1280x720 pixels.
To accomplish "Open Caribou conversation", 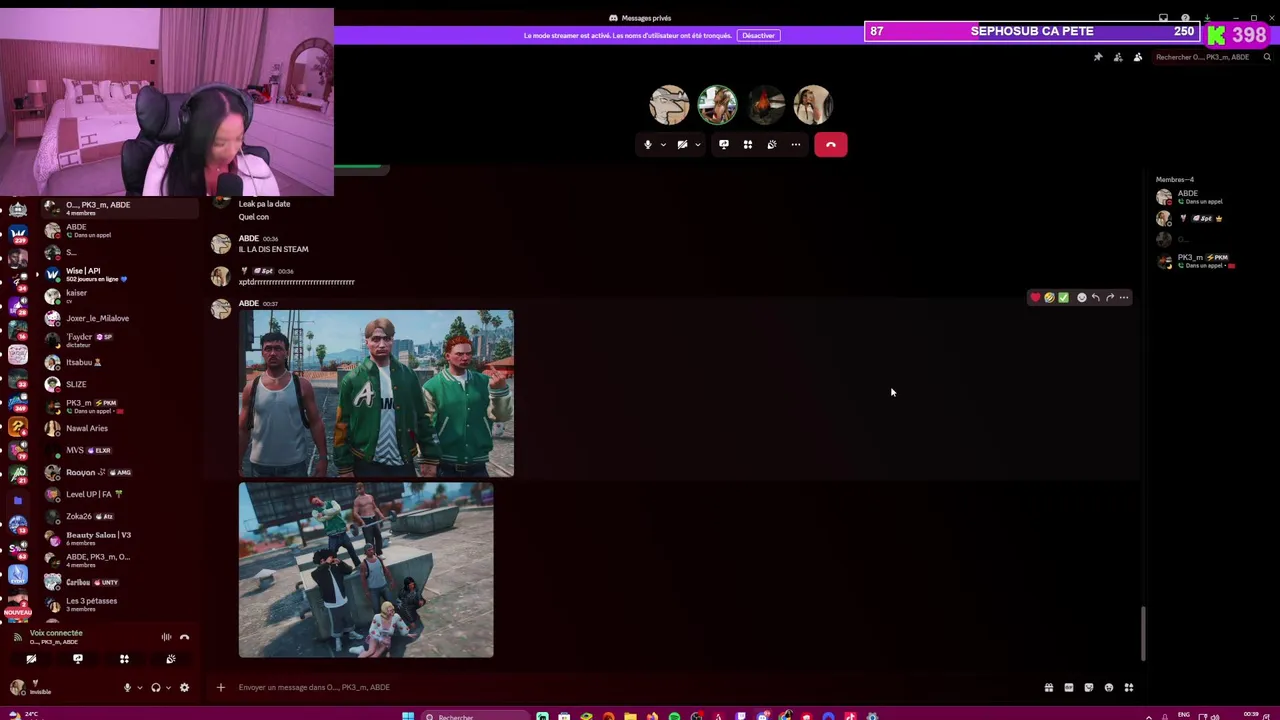I will coord(120,582).
